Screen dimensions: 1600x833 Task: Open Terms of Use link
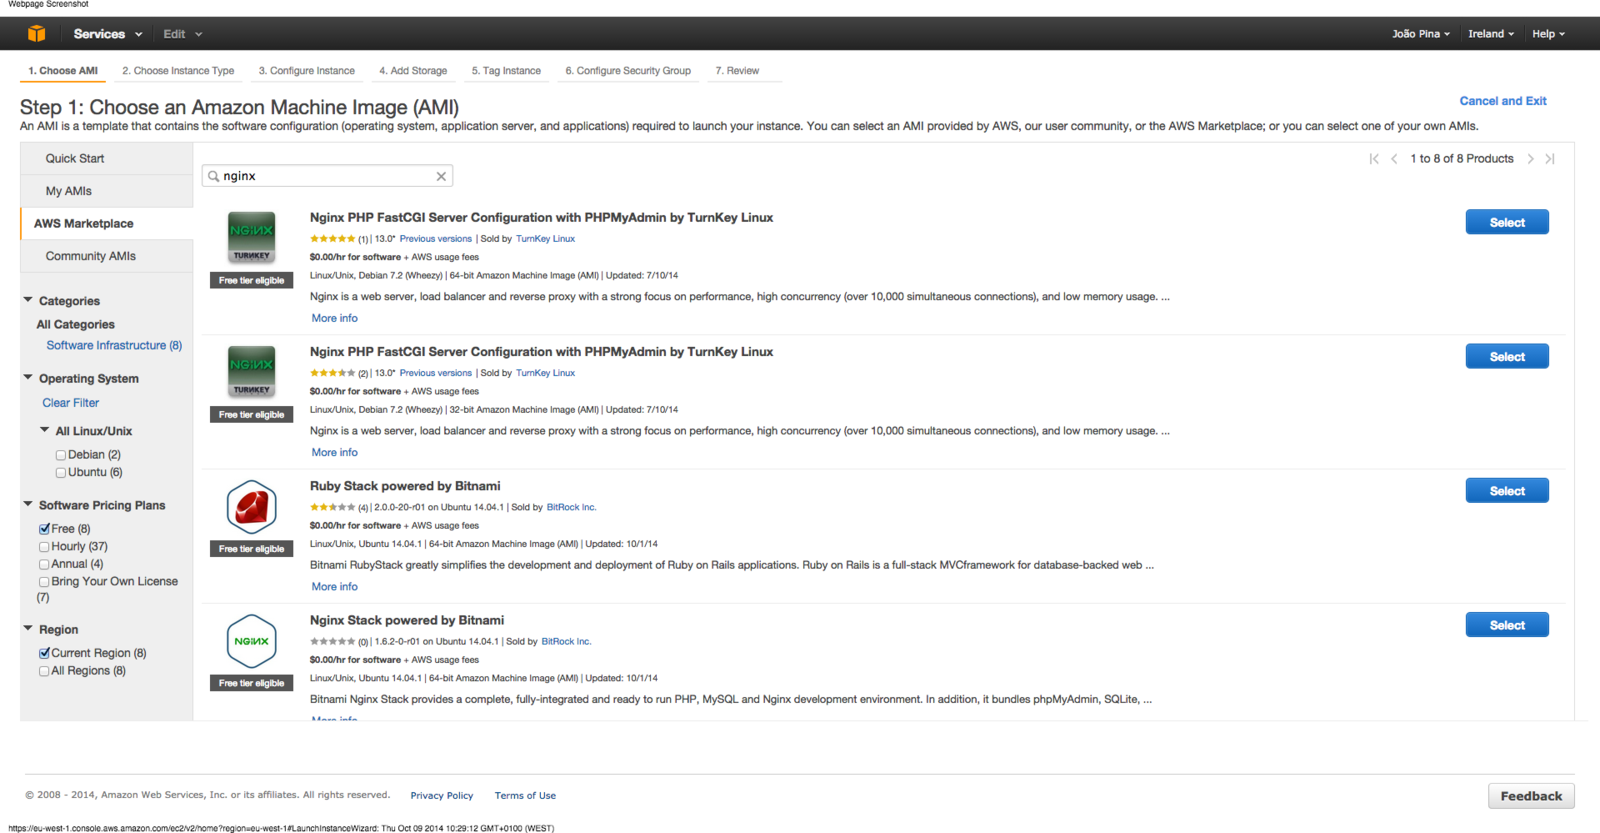click(525, 796)
